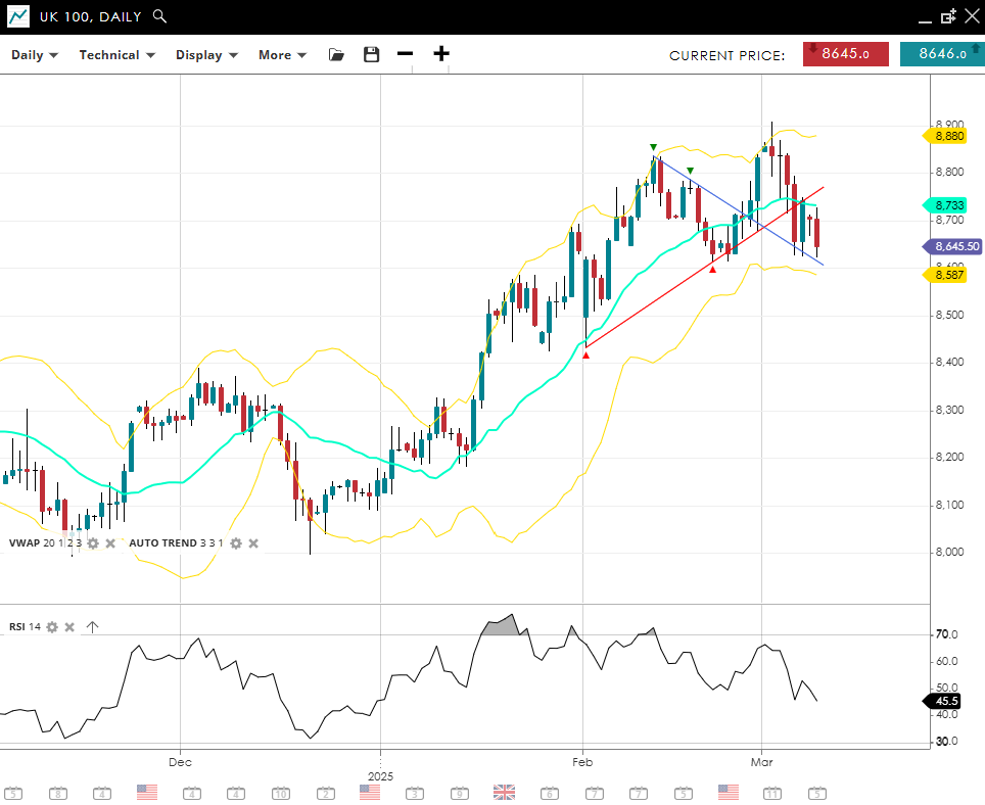The height and width of the screenshot is (805, 985).
Task: Save chart using the floppy disk icon
Action: 371,55
